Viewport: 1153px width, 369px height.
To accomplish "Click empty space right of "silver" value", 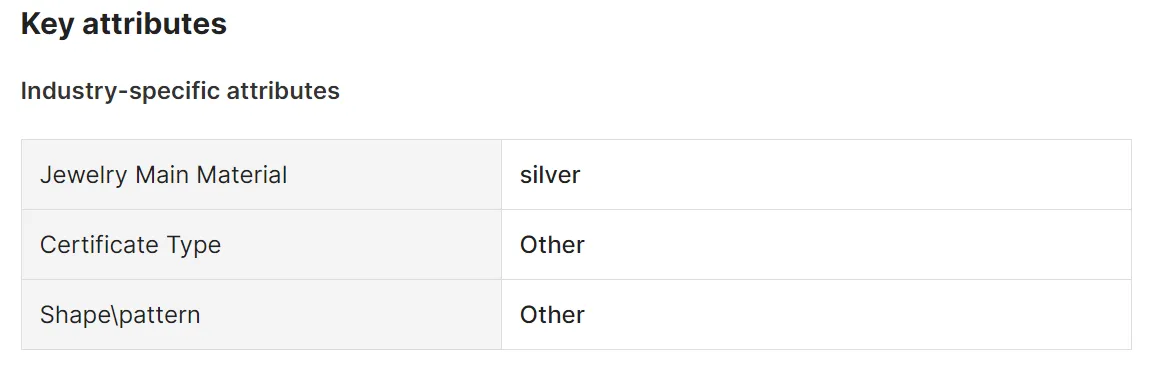I will [853, 175].
